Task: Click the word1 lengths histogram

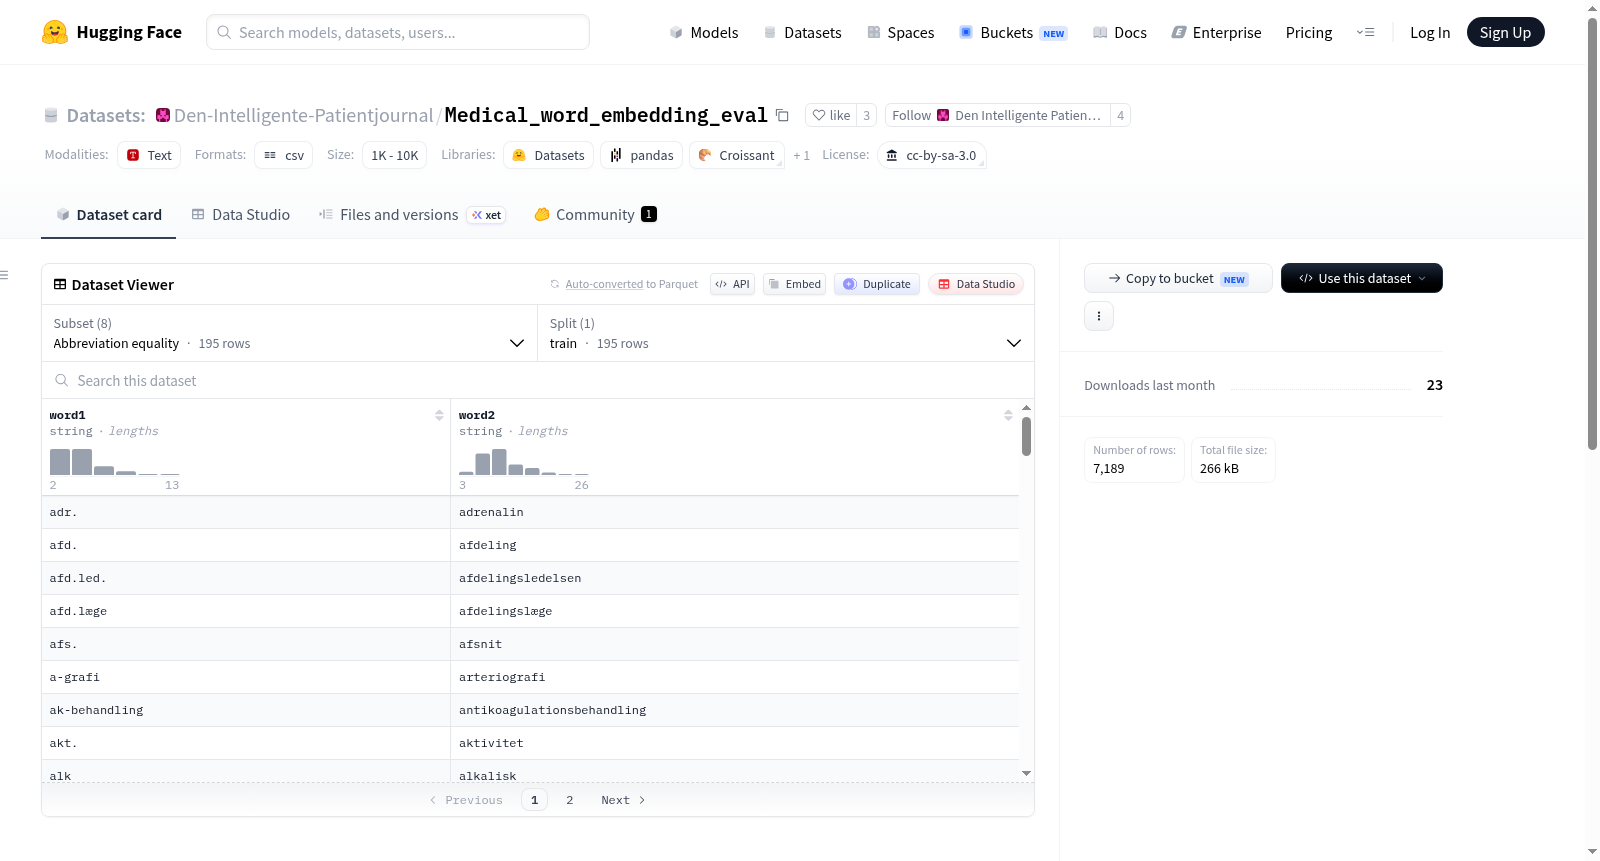Action: pos(114,462)
